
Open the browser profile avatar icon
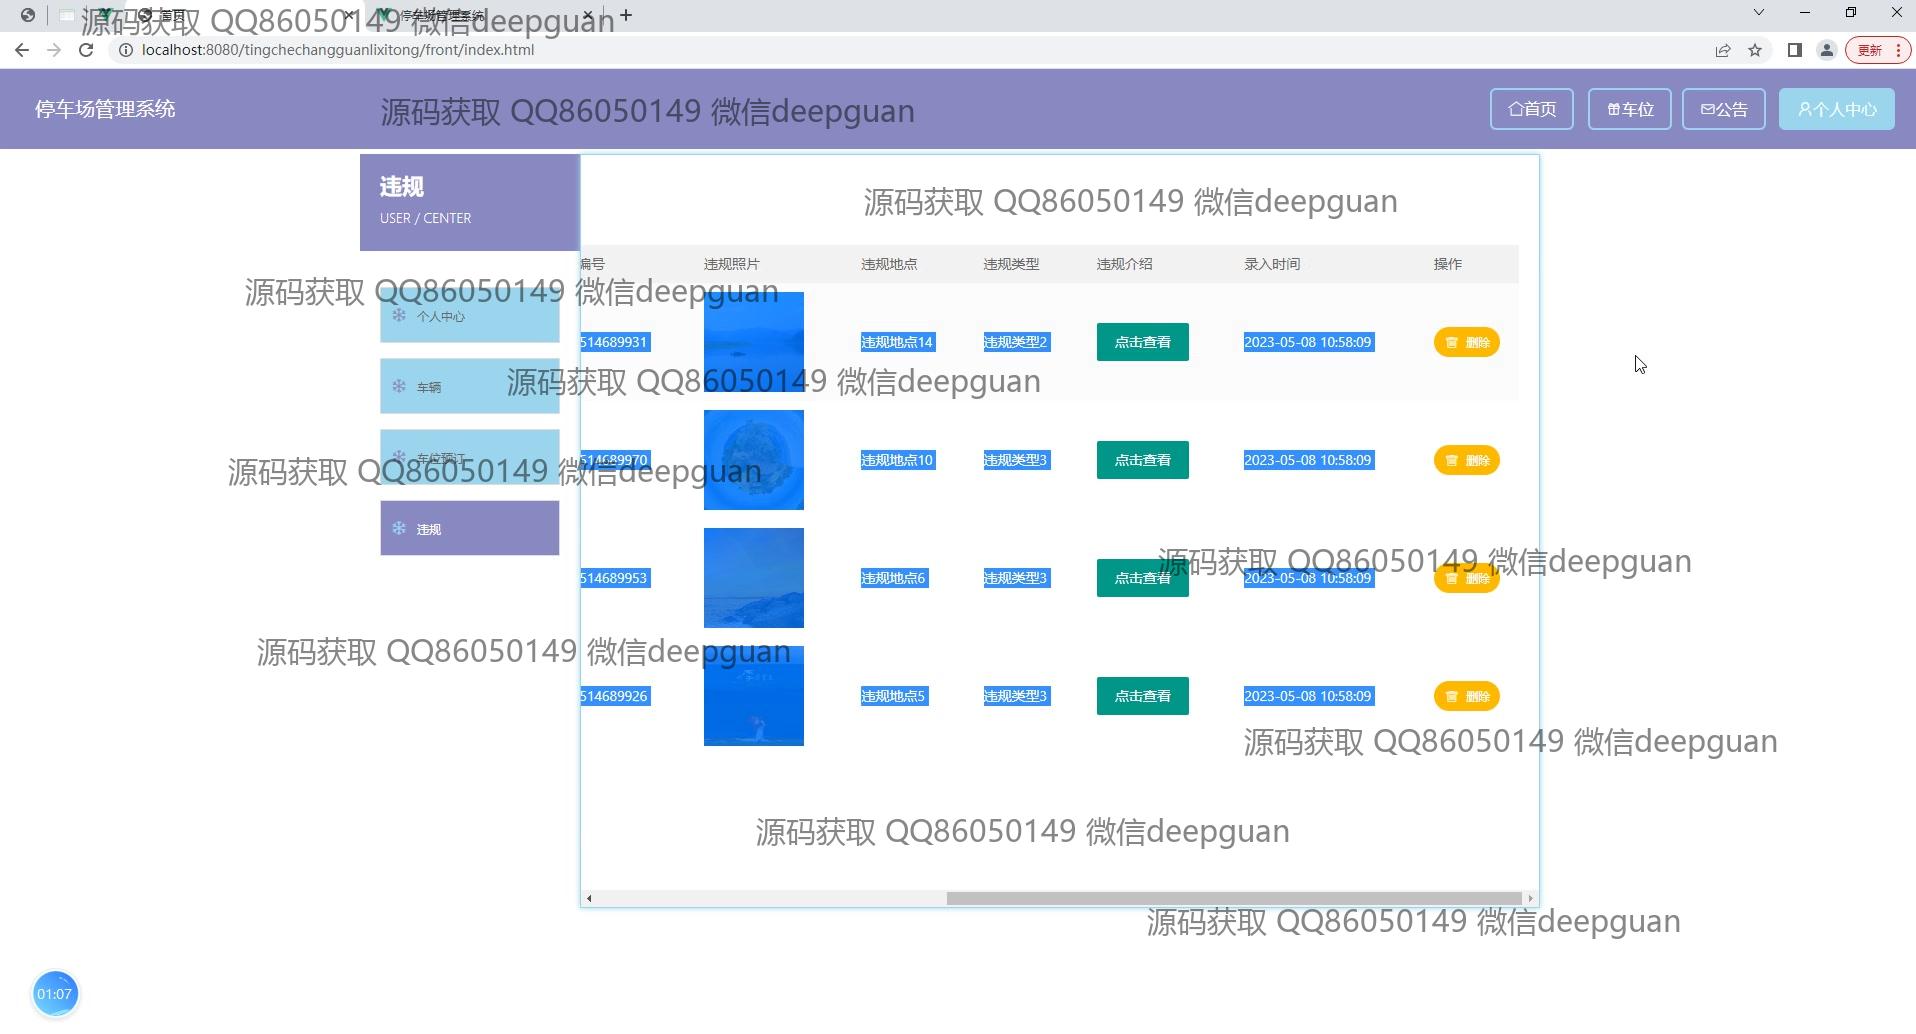tap(1826, 50)
